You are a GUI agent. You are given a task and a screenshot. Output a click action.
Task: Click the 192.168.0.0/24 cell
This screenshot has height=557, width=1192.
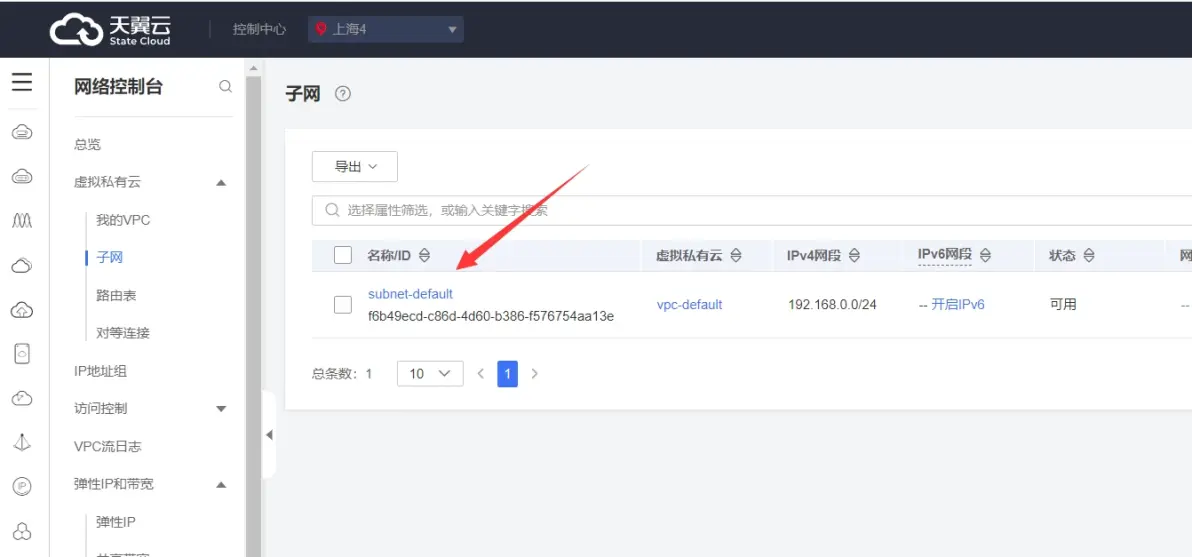click(832, 305)
